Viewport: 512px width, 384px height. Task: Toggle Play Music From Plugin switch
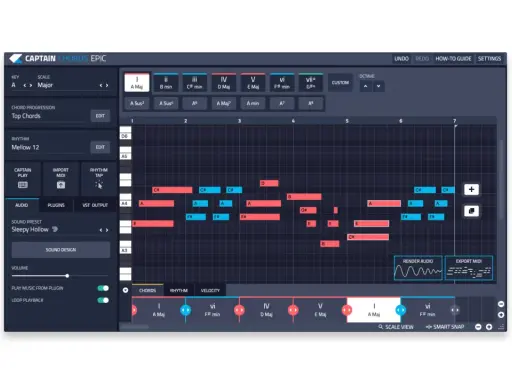pyautogui.click(x=103, y=288)
